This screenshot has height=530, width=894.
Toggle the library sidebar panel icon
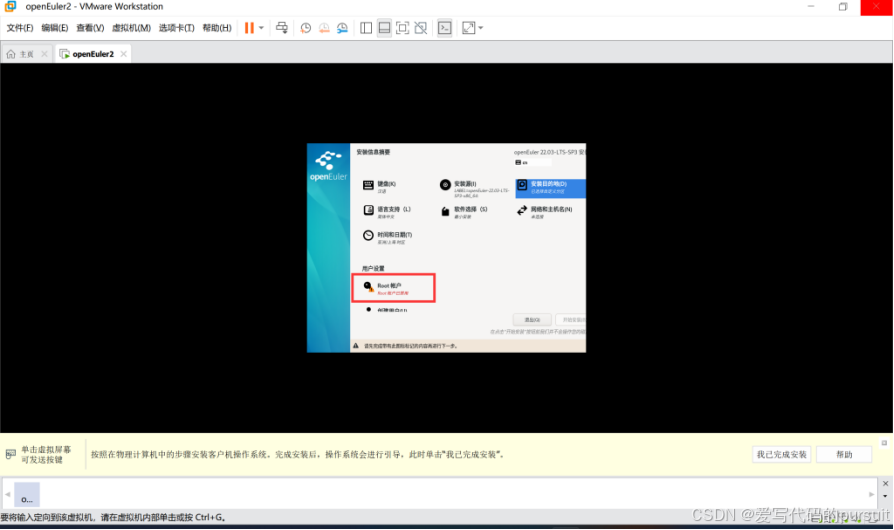366,28
